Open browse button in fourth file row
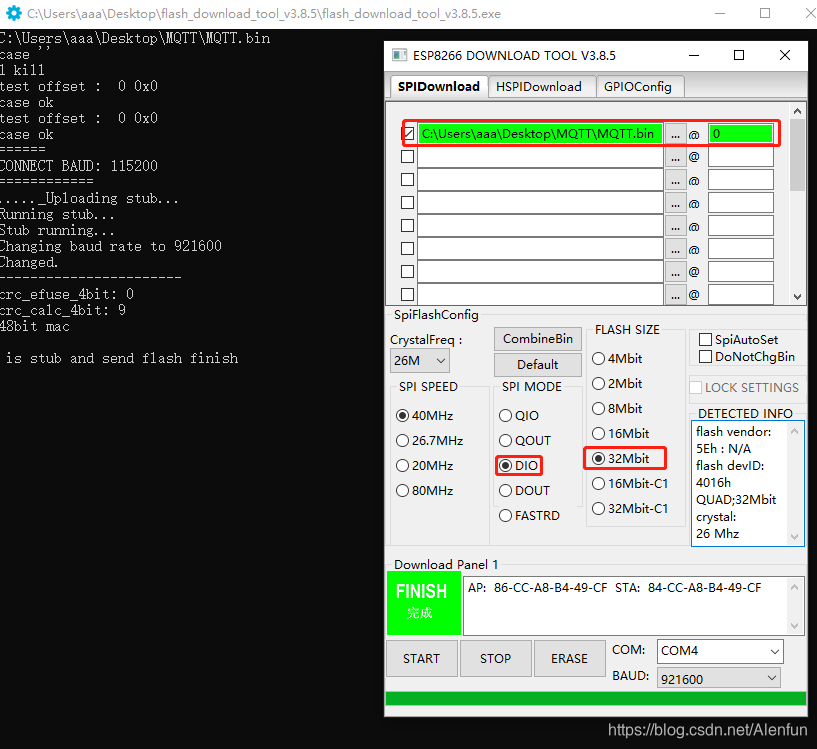The height and width of the screenshot is (749, 817). tap(675, 203)
